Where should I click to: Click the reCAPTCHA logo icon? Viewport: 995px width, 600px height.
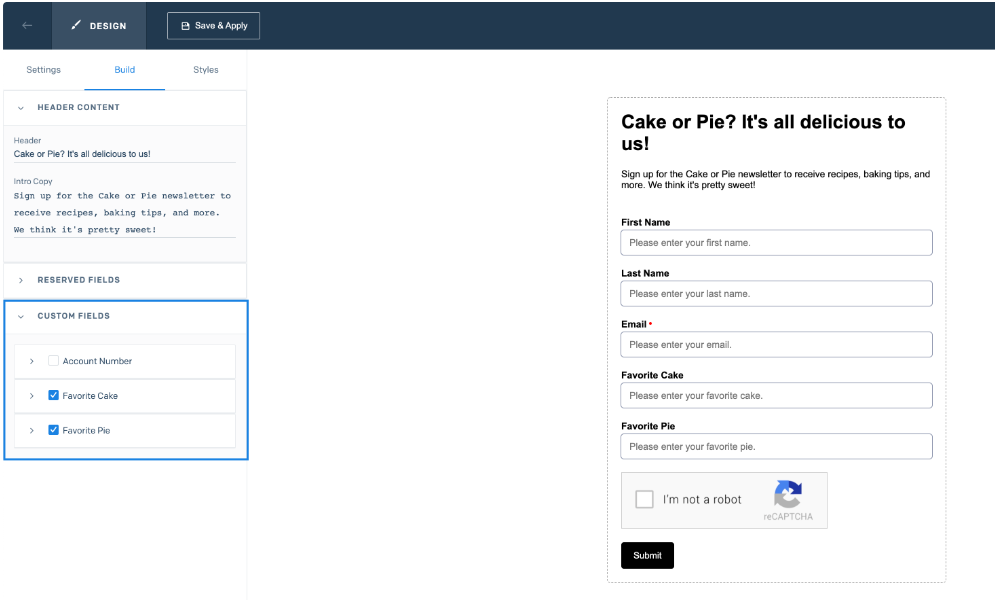pos(788,494)
